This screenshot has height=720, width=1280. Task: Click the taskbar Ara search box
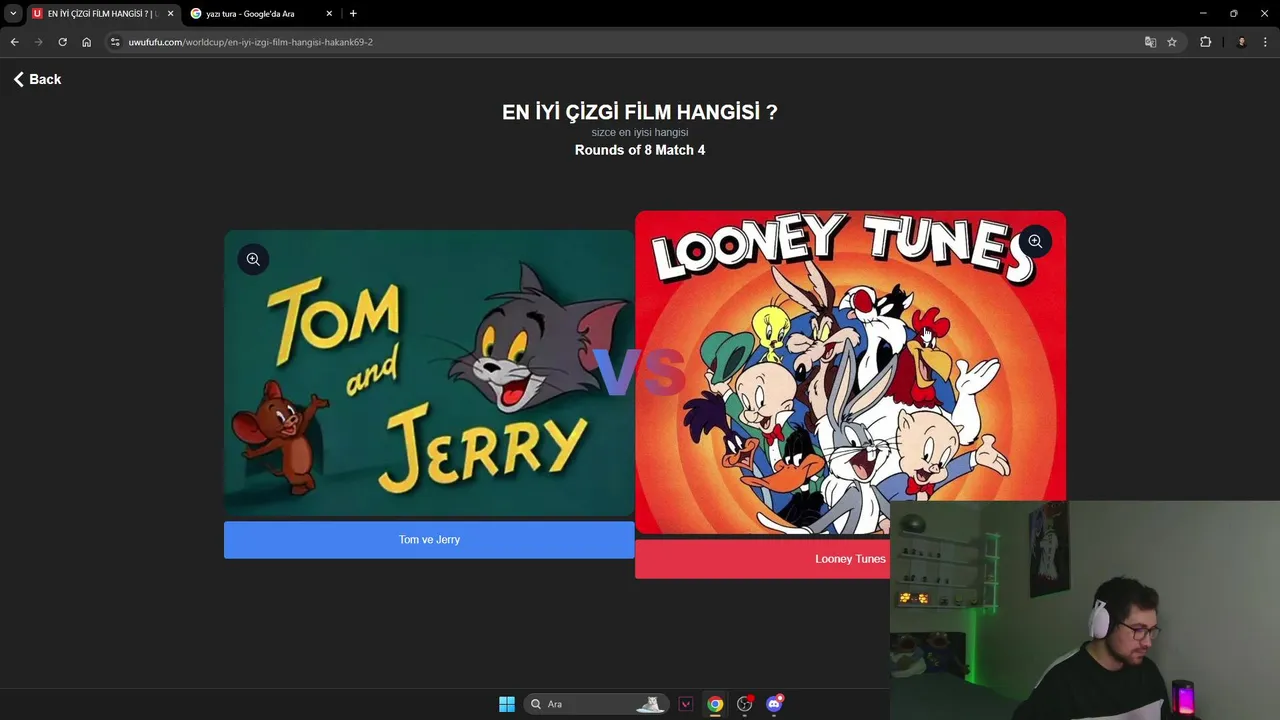[595, 704]
